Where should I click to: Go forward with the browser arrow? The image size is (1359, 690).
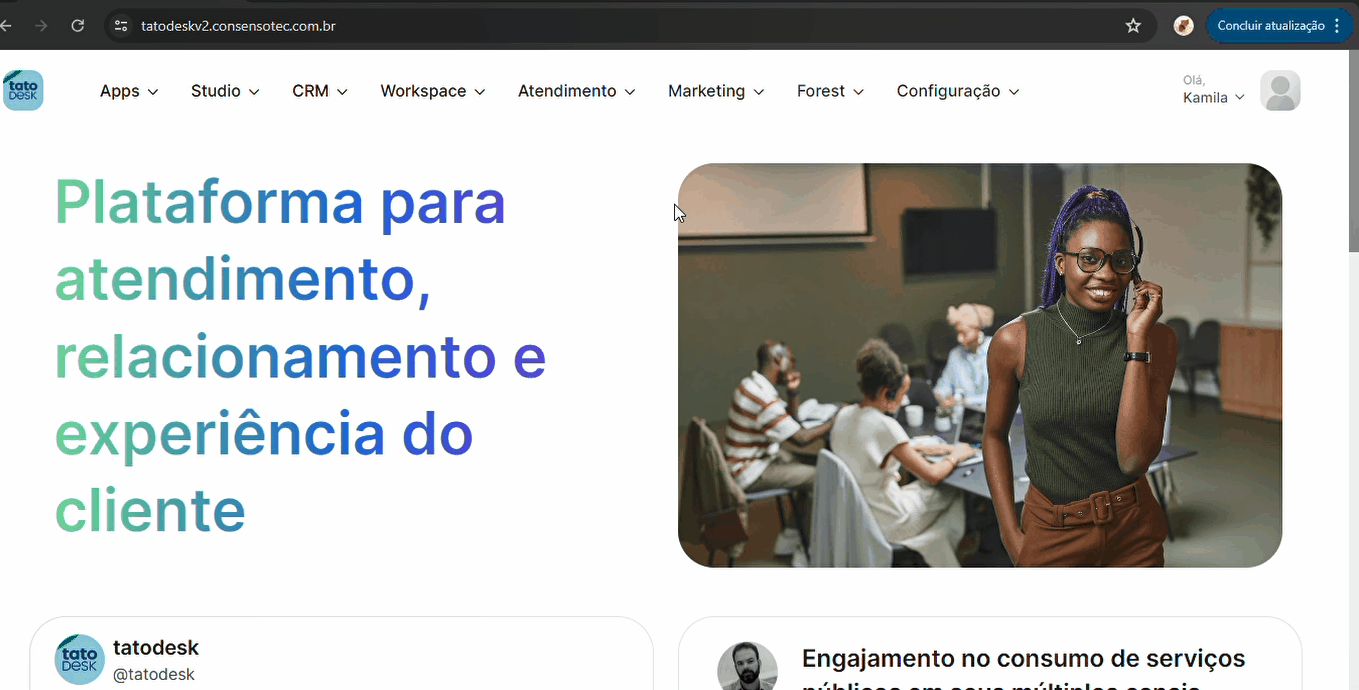(41, 26)
